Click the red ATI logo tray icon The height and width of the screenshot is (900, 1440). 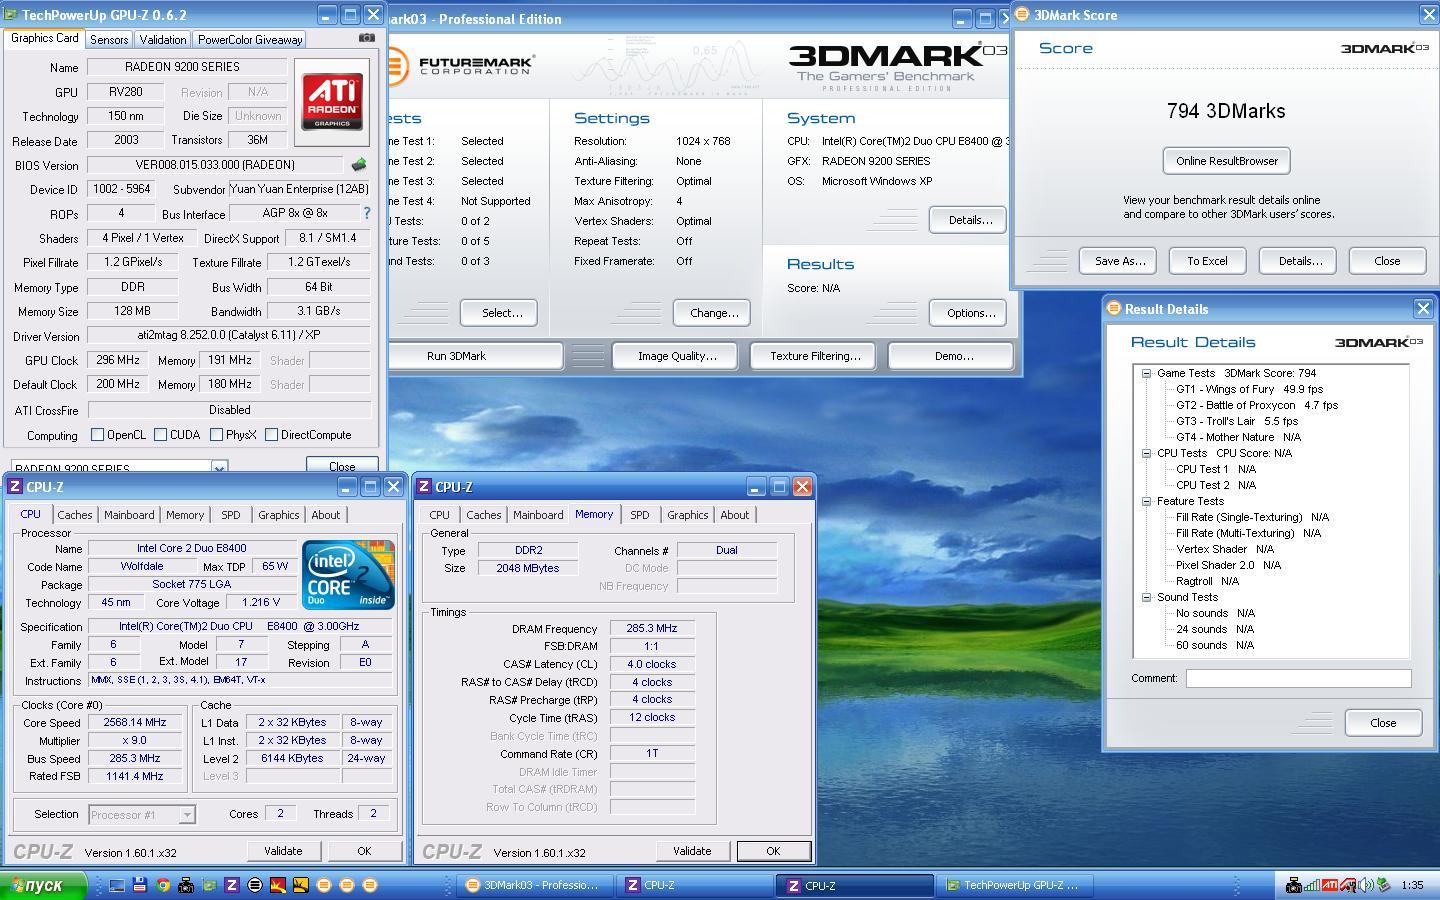(1330, 885)
